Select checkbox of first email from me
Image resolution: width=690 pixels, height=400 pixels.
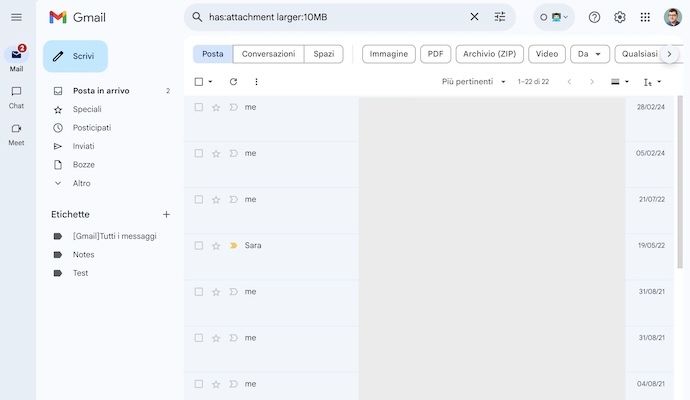[199, 107]
